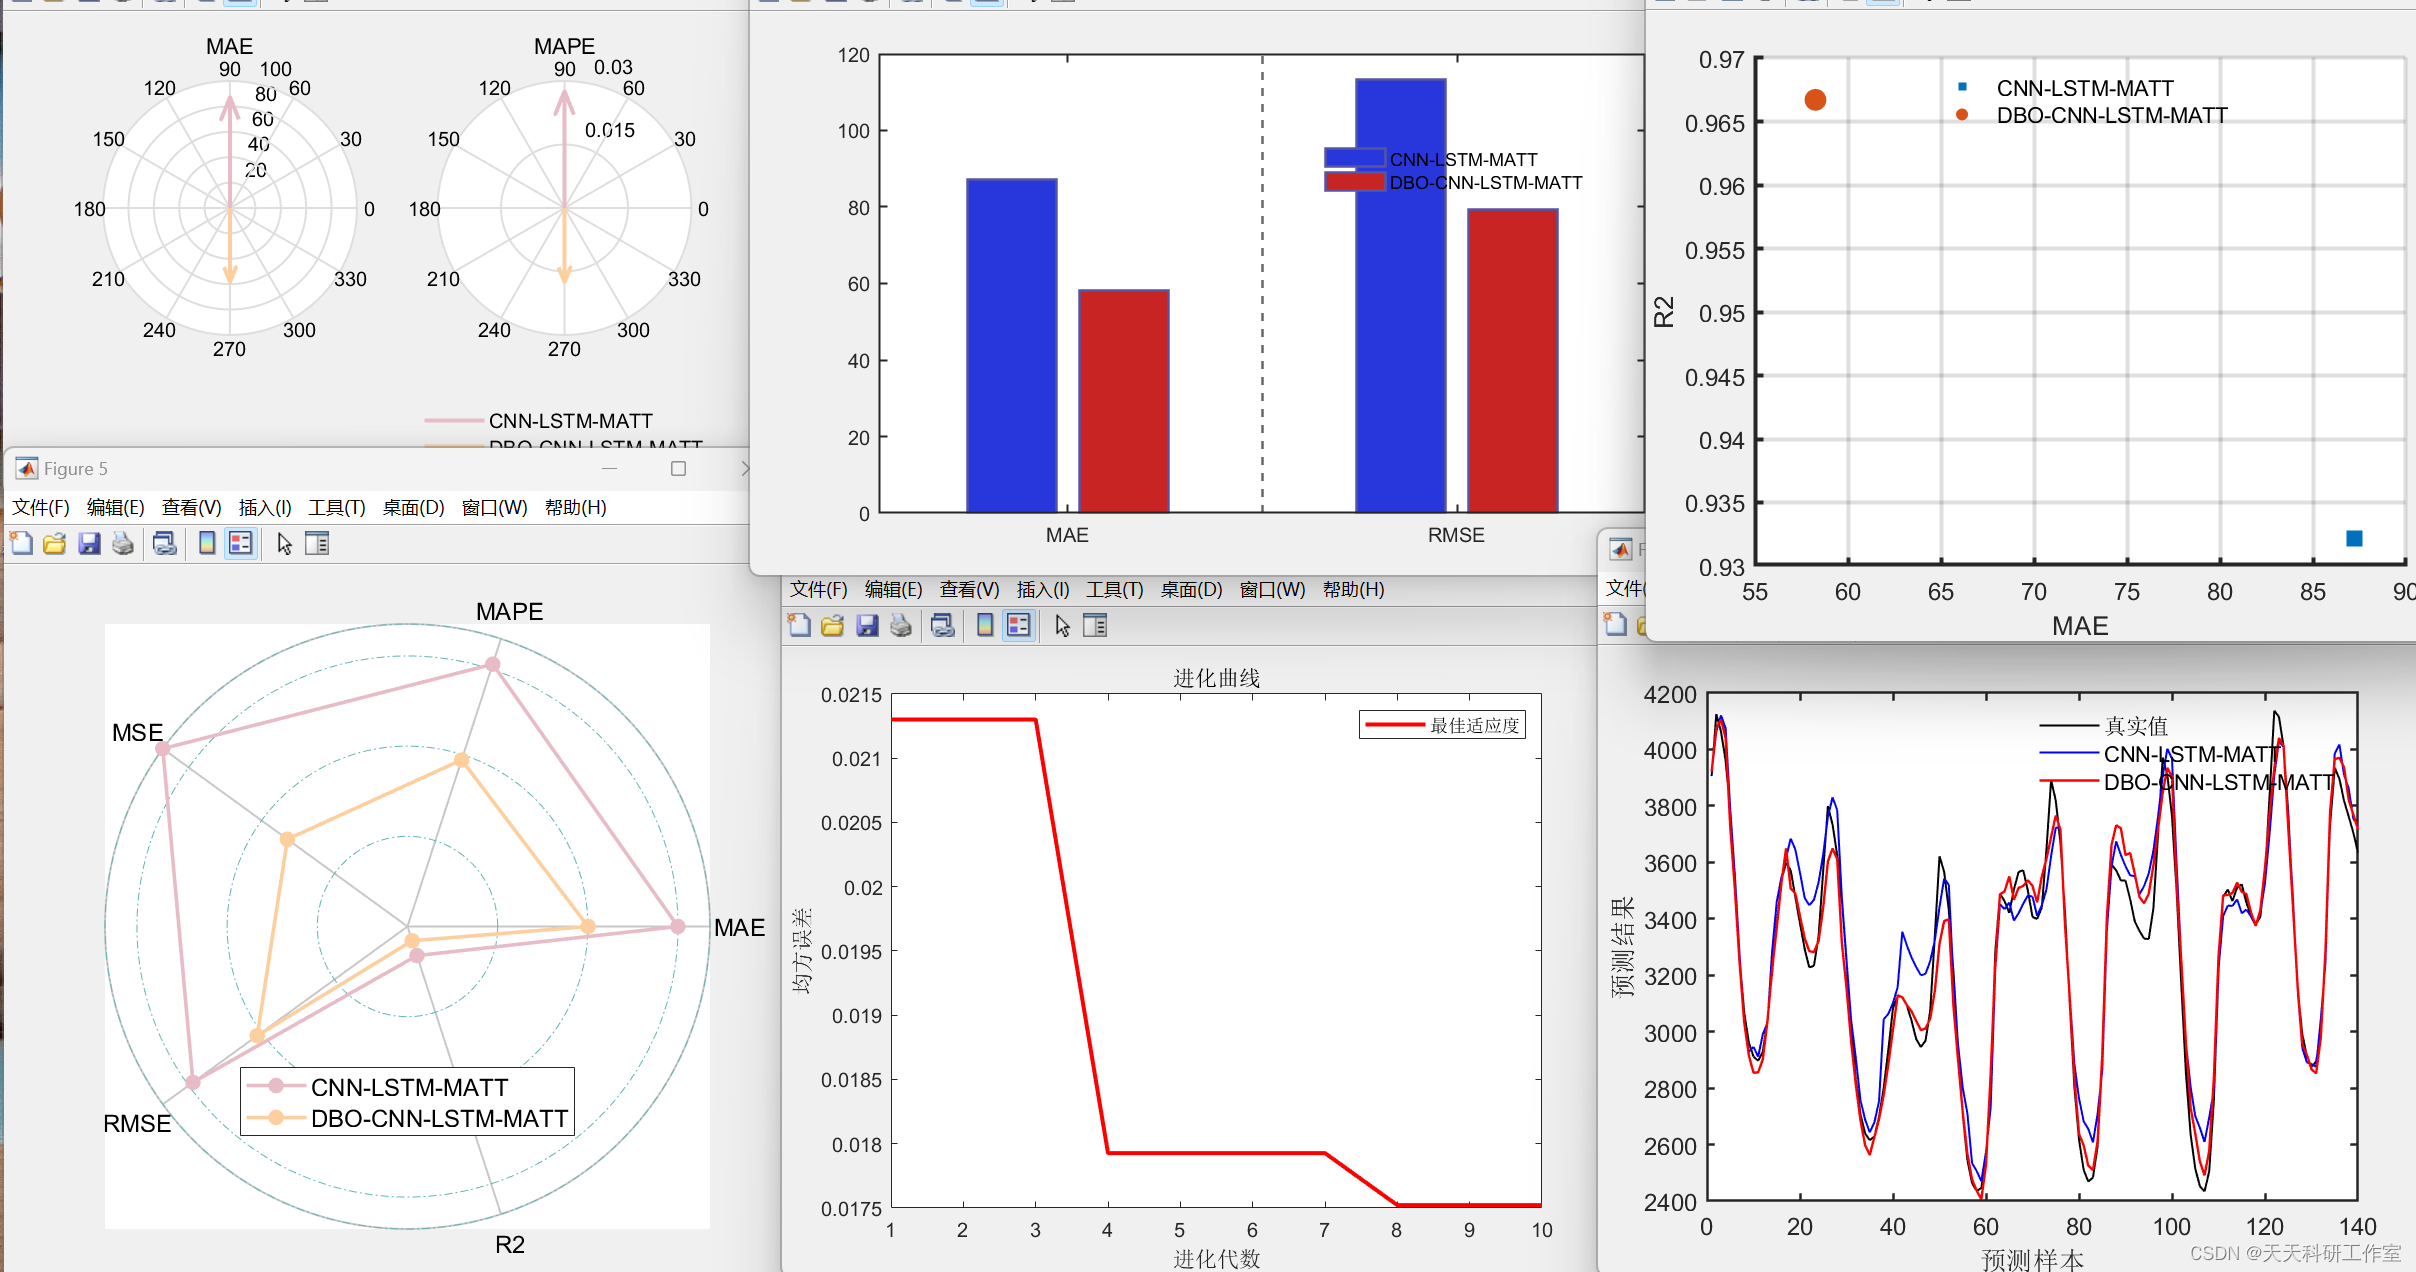
Task: Open 工具(T) menu in Figure 5
Action: (x=337, y=507)
